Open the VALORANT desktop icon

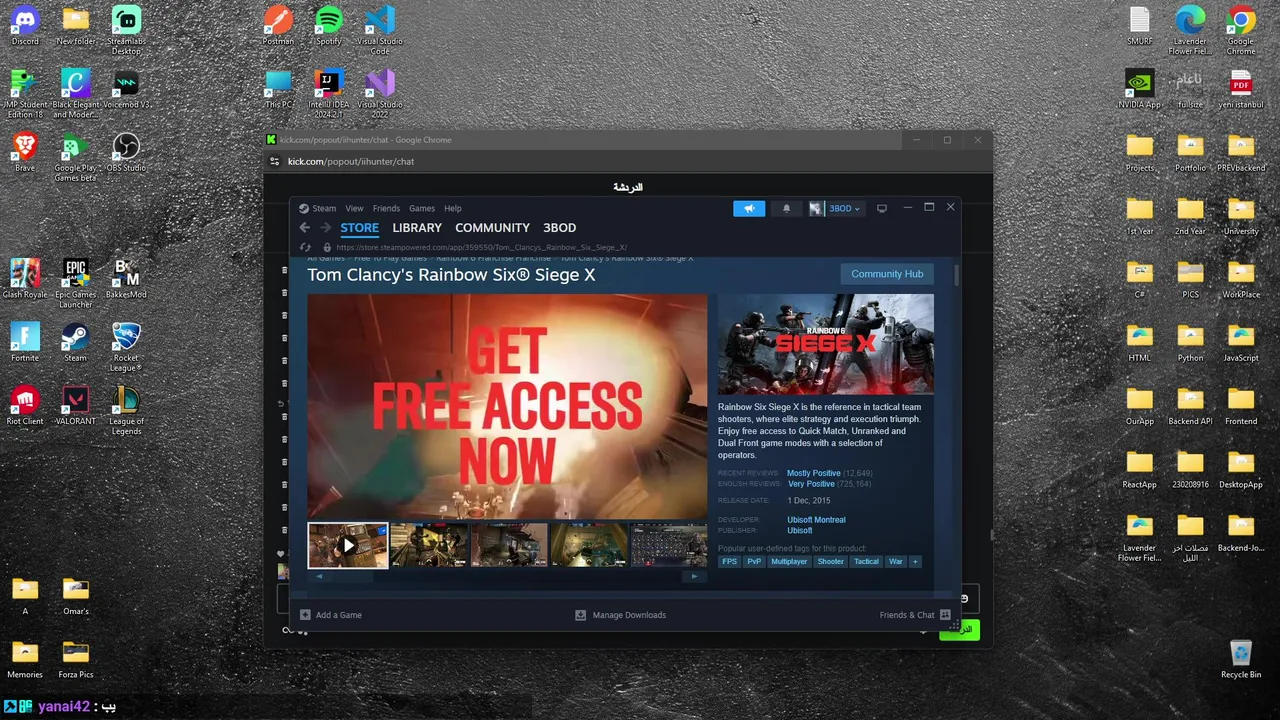[x=75, y=406]
